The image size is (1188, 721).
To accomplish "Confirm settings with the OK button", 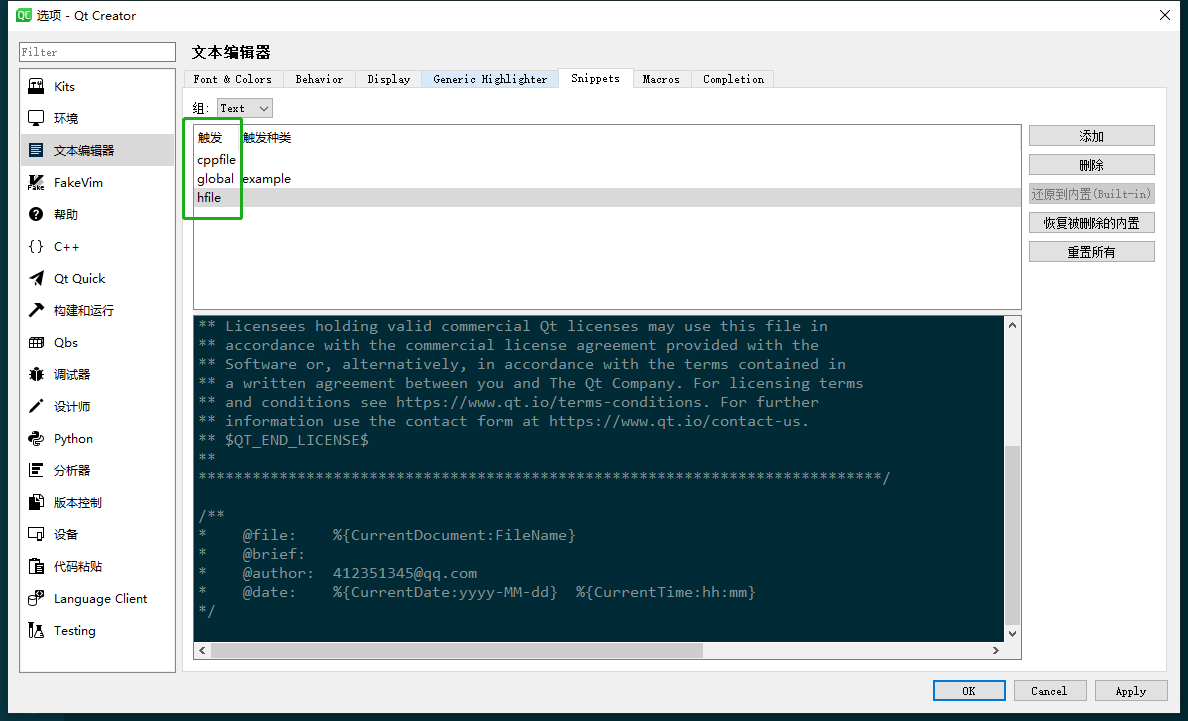I will tap(969, 691).
